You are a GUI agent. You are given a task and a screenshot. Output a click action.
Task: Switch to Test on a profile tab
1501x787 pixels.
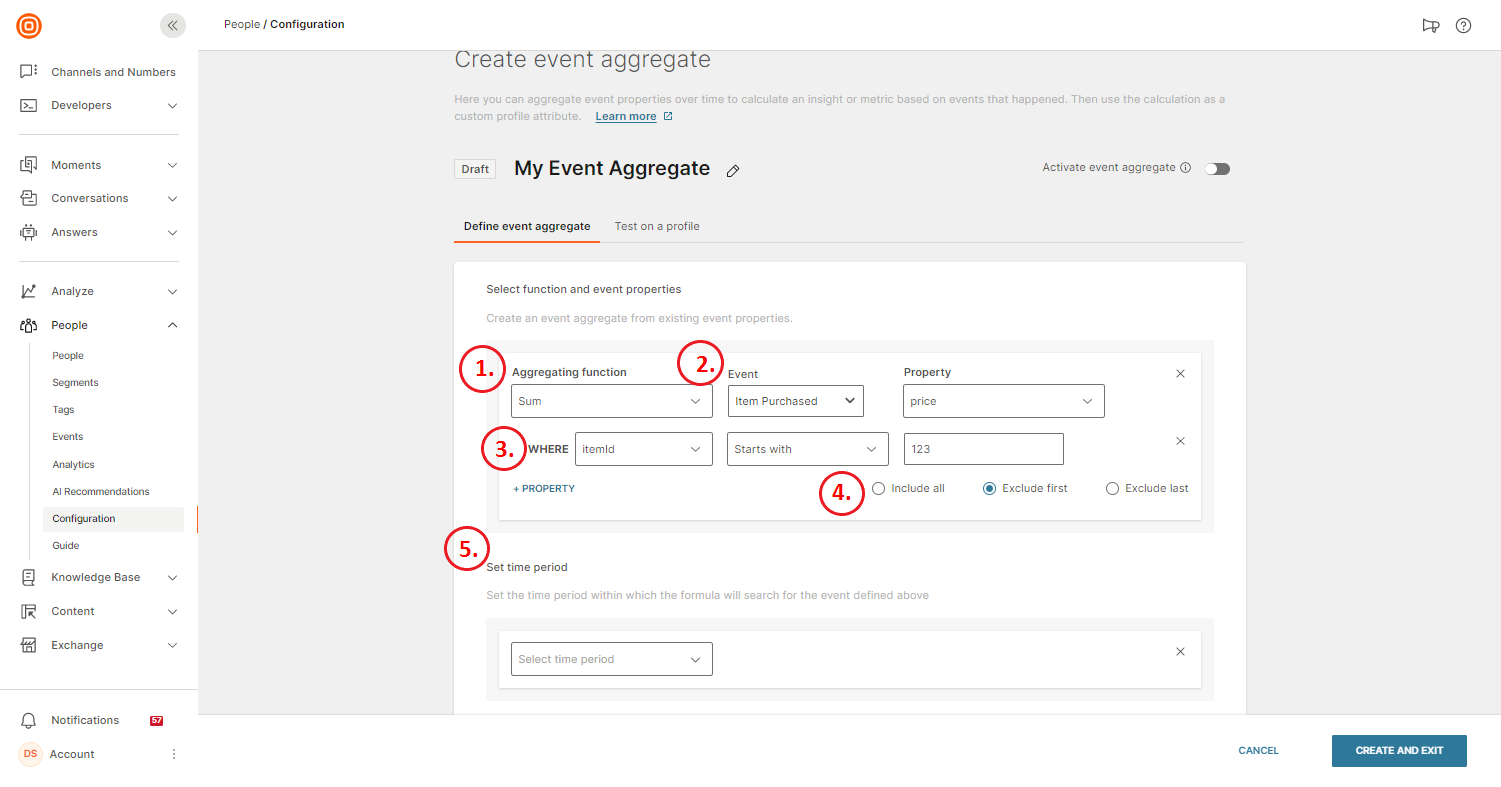click(656, 226)
